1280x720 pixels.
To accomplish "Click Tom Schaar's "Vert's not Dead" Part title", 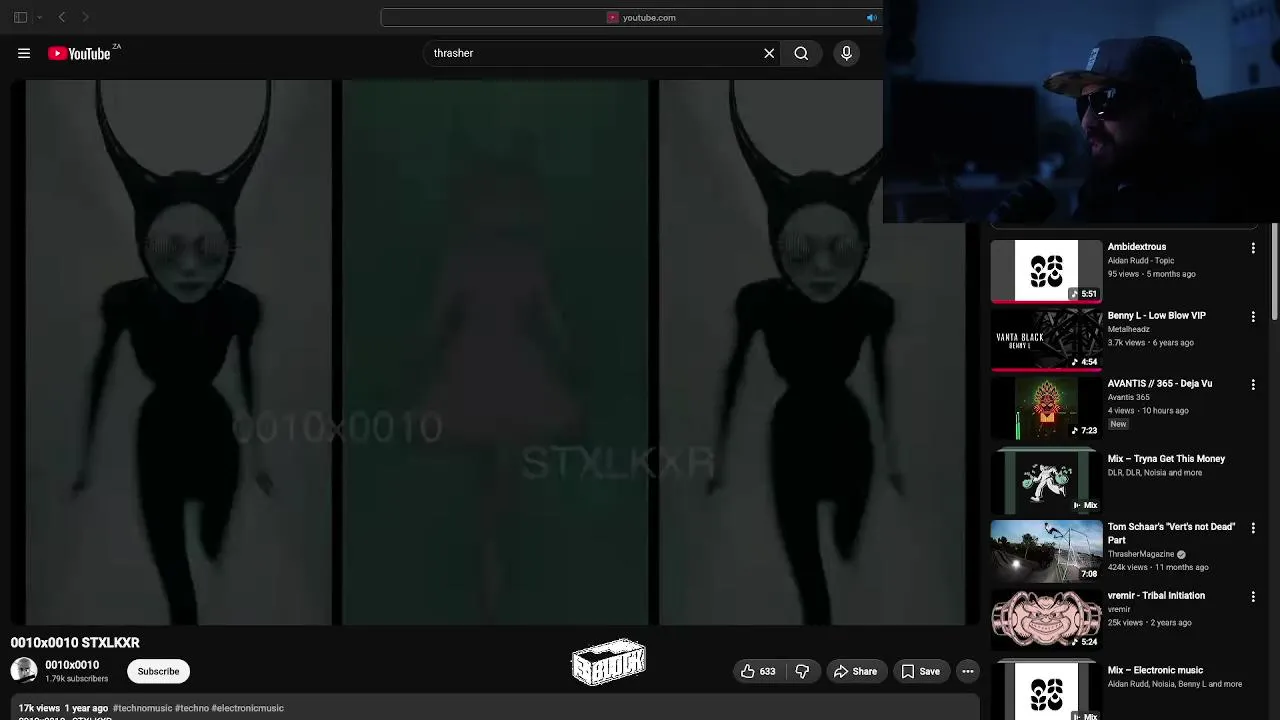I will [1171, 533].
